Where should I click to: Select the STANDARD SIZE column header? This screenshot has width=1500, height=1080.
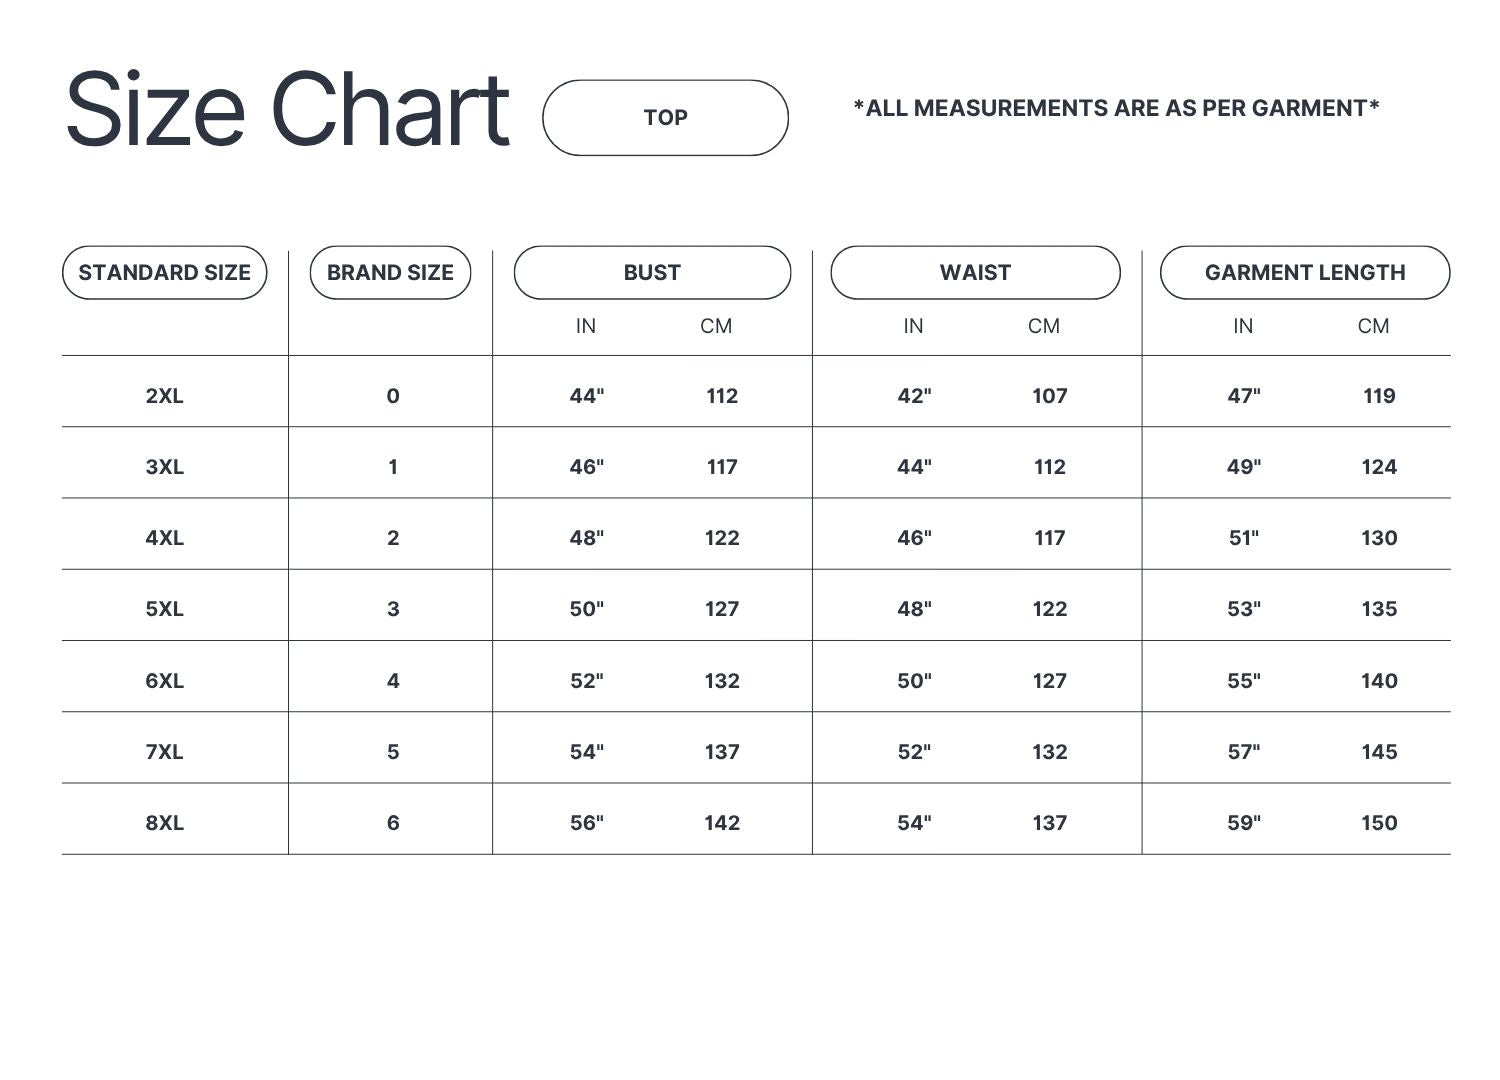coord(165,273)
